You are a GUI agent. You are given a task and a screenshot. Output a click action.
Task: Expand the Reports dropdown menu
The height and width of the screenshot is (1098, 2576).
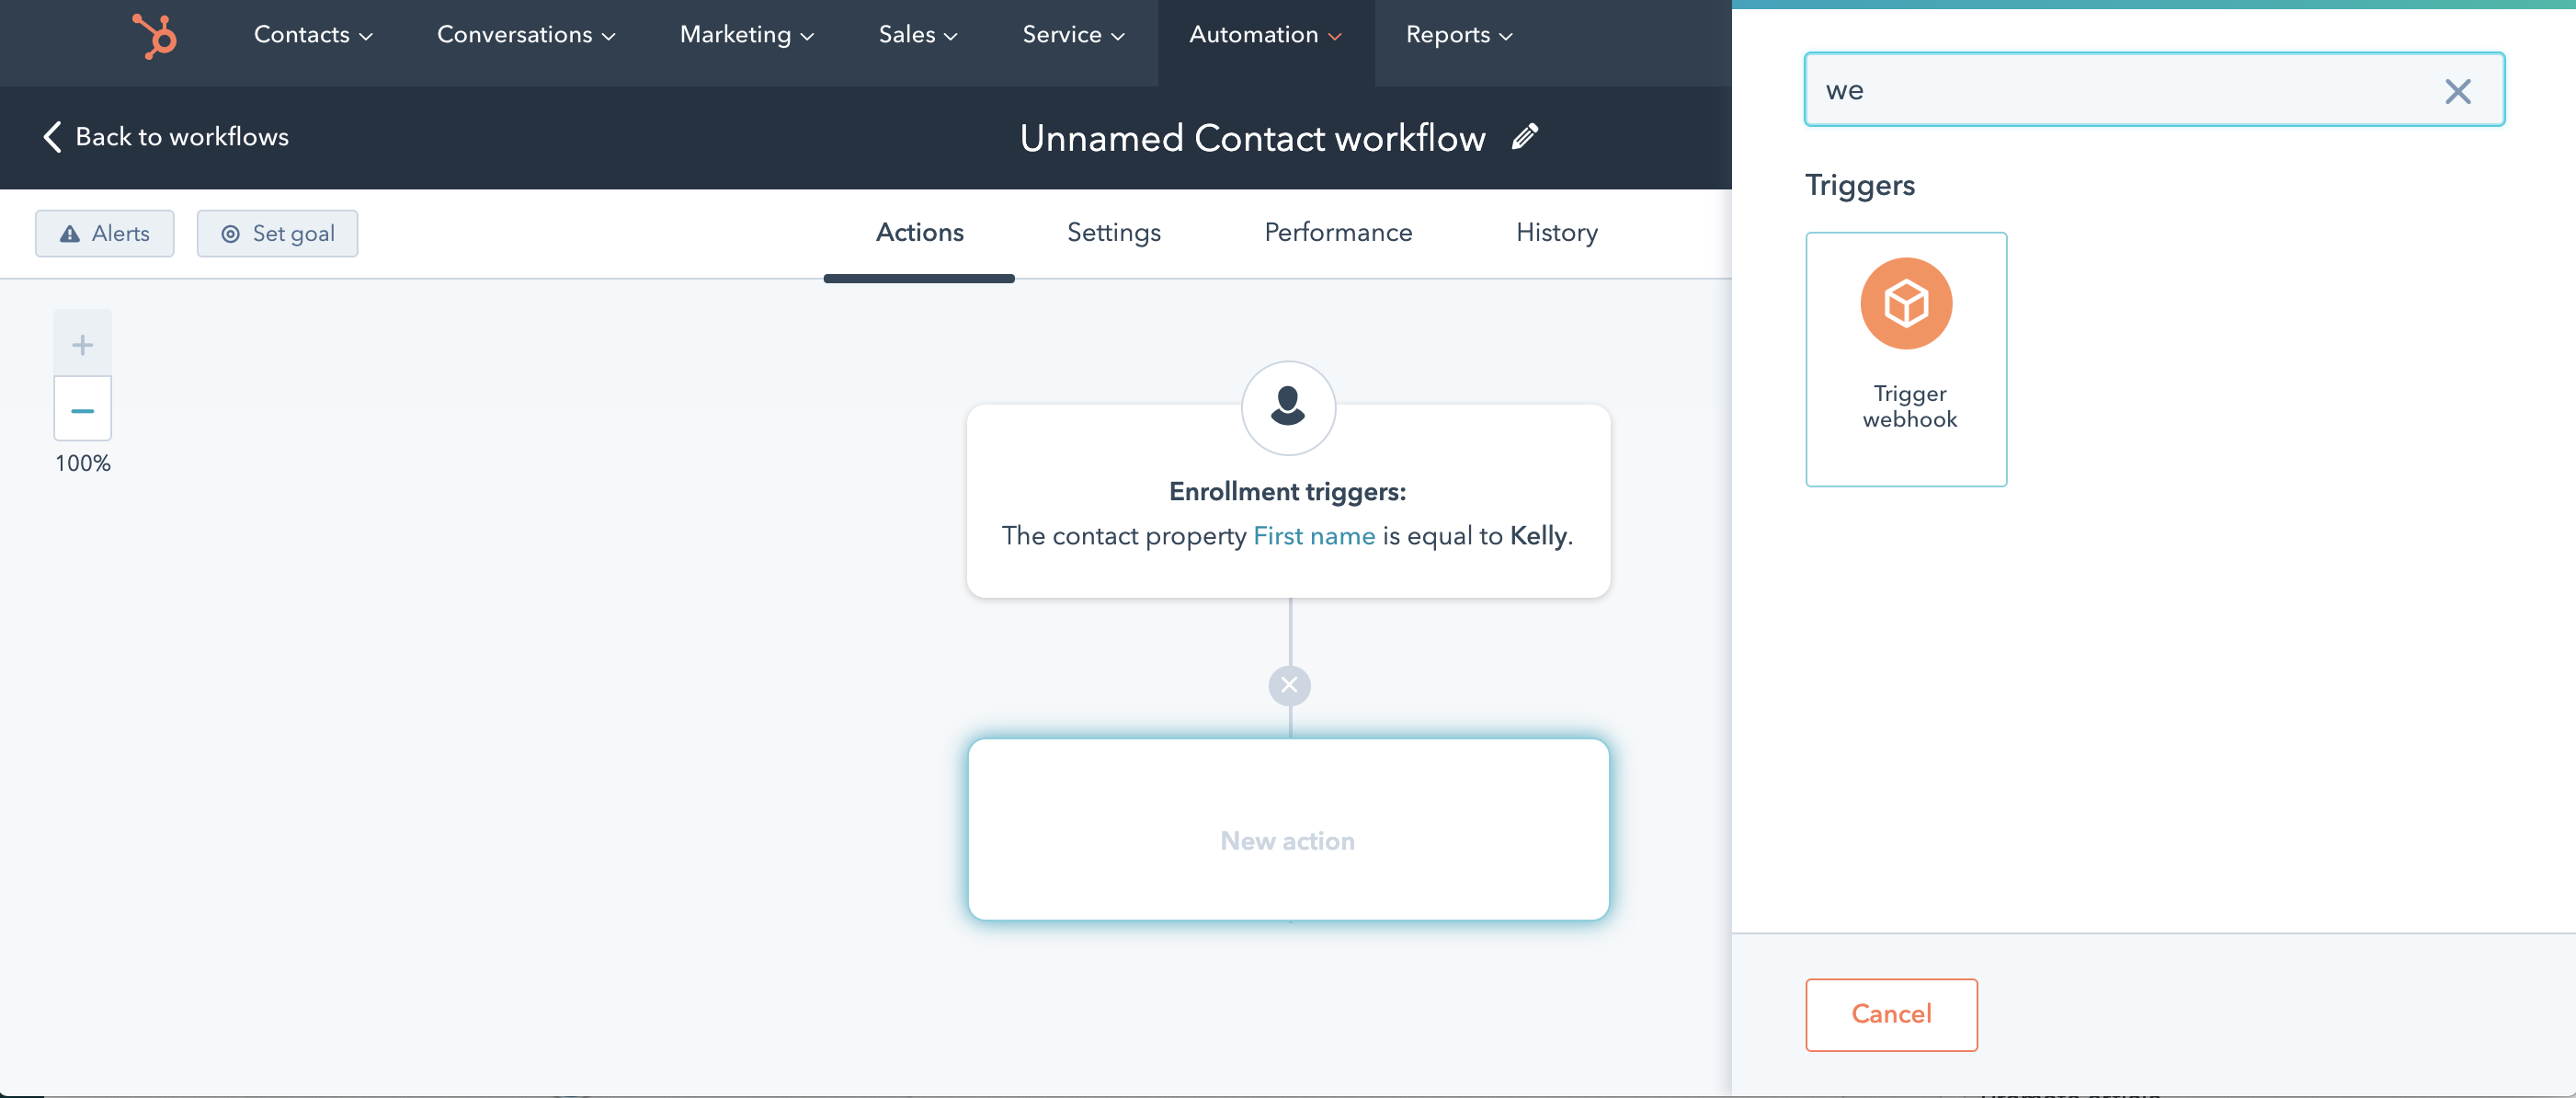(1458, 35)
